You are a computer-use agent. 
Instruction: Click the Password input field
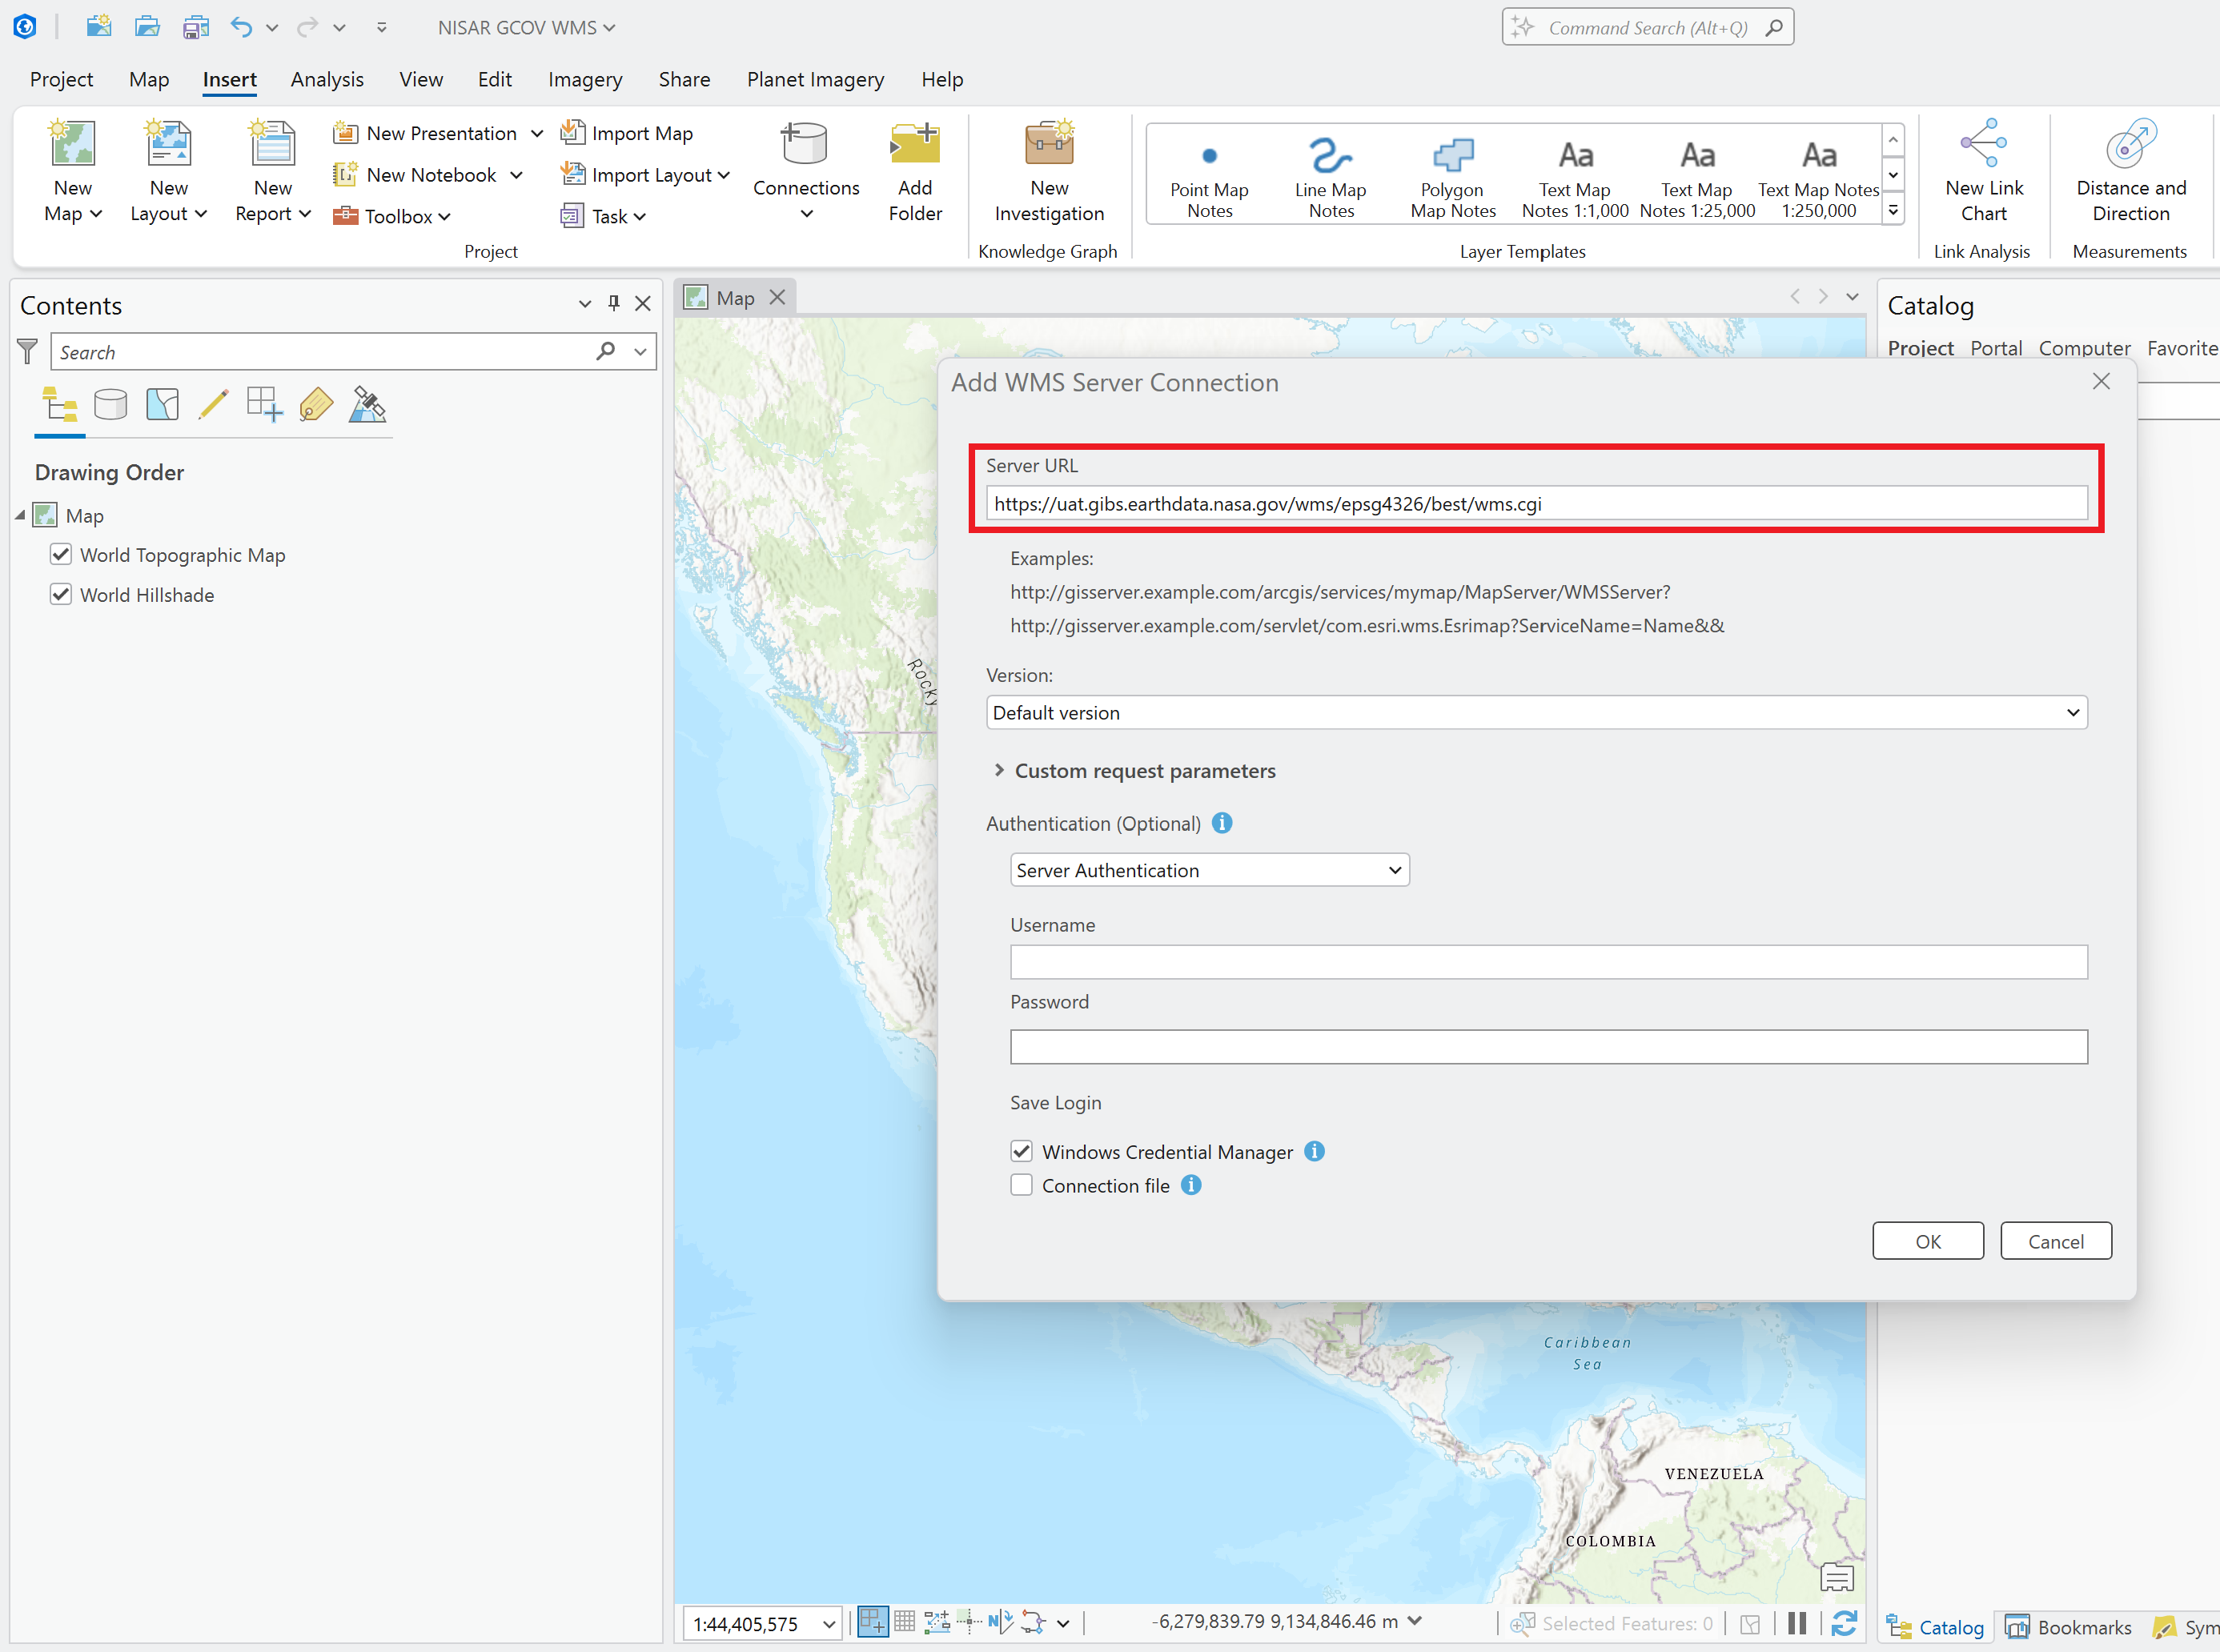coord(1549,1047)
